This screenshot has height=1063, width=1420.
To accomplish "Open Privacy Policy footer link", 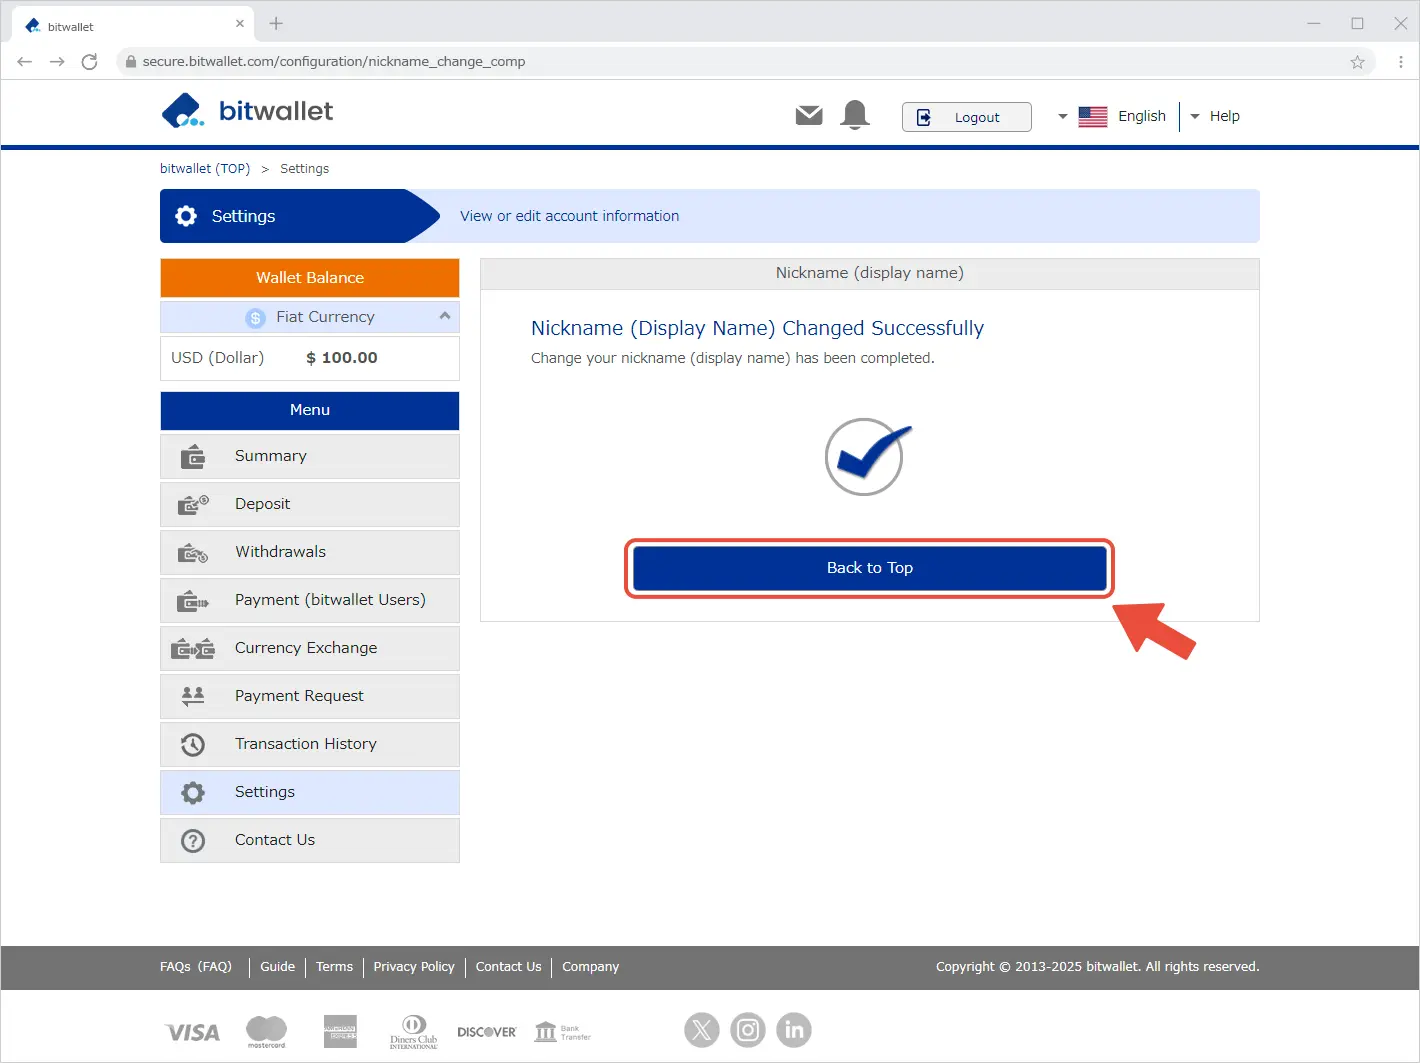I will click(x=414, y=967).
